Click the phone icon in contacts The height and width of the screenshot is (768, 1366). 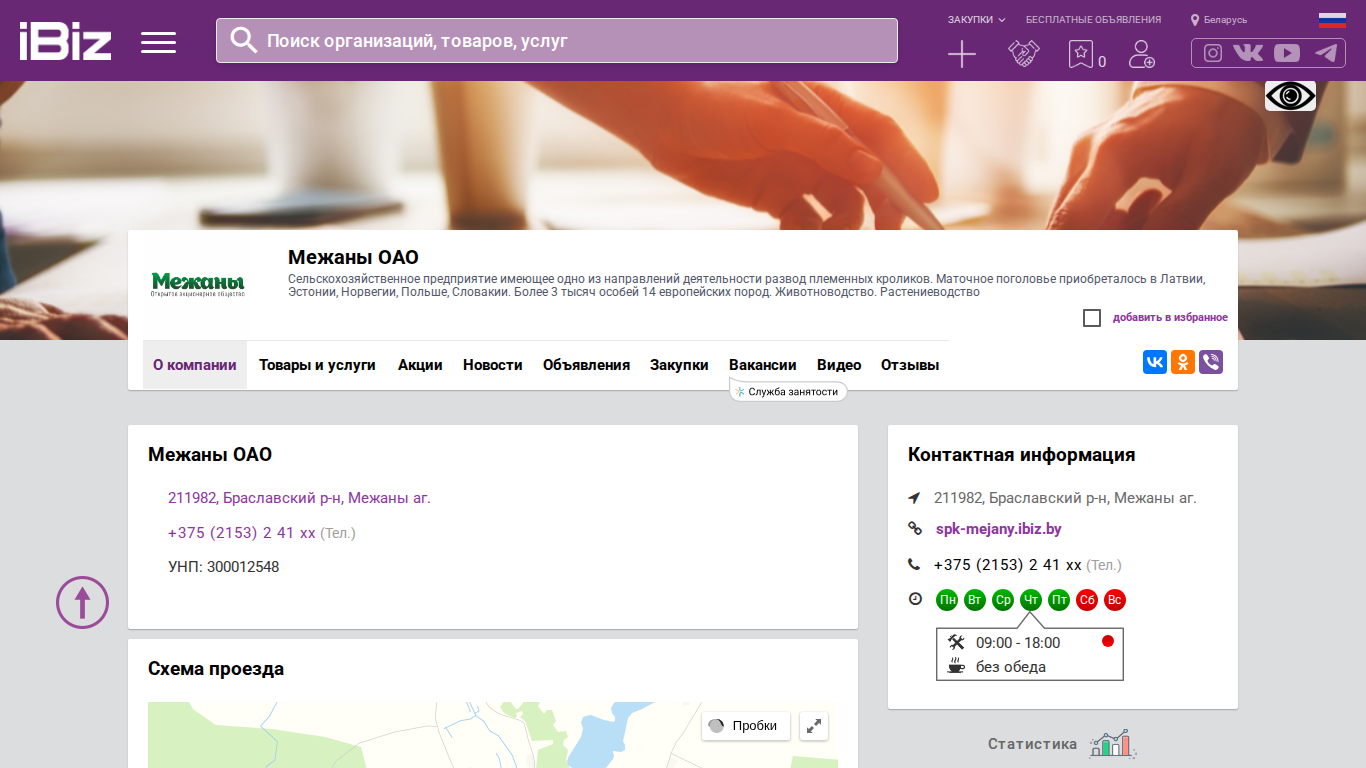914,565
